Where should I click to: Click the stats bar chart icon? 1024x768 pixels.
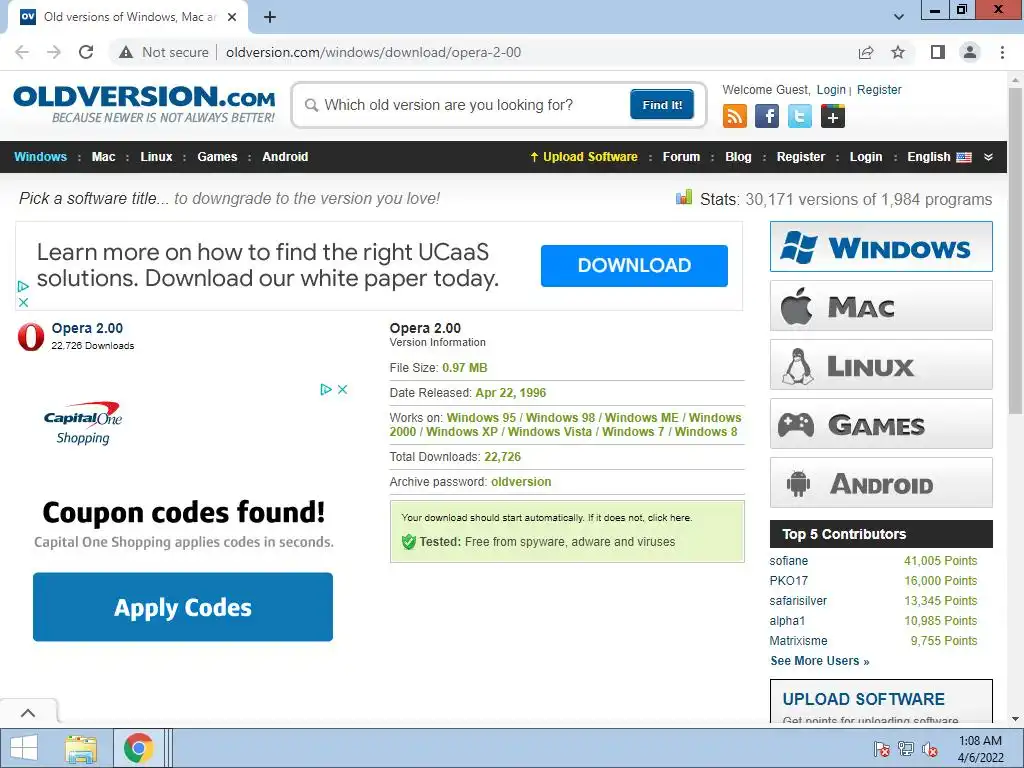[684, 197]
